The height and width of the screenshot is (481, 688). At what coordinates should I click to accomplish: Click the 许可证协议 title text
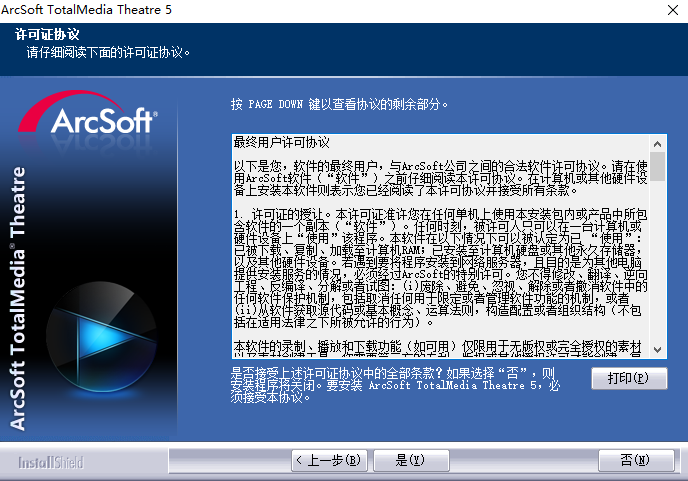[x=47, y=34]
